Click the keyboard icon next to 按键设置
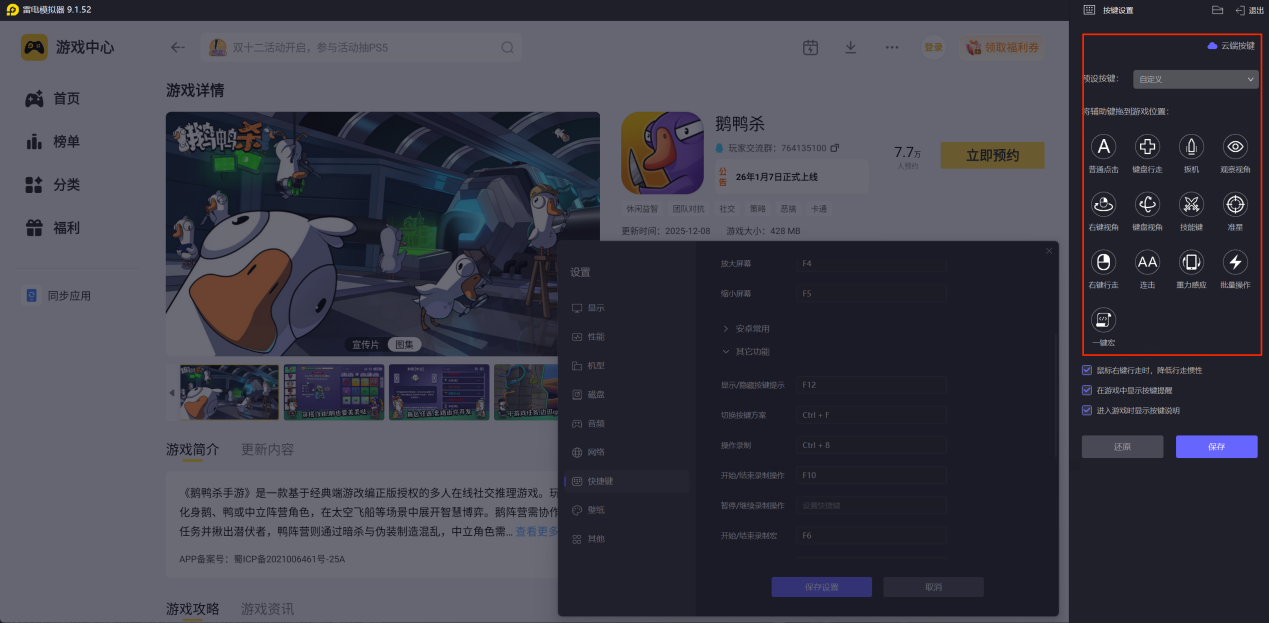The width and height of the screenshot is (1269, 623). click(1089, 10)
